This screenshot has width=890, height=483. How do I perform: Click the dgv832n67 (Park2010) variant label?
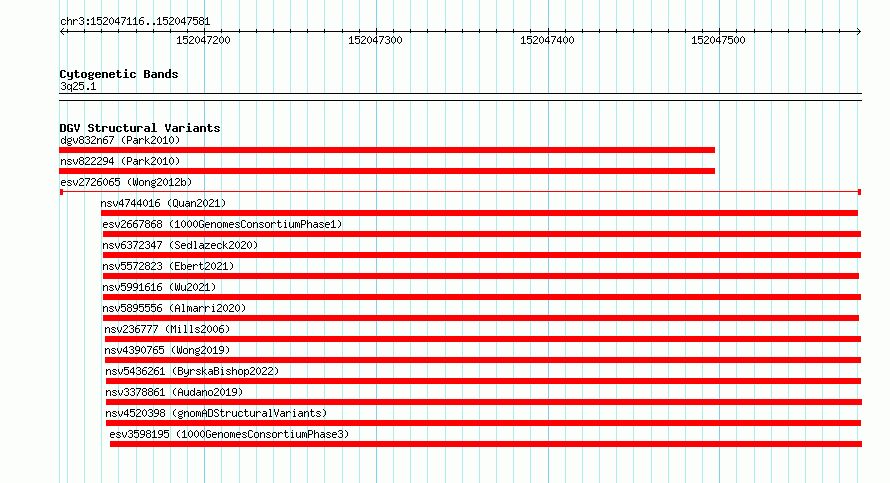coord(120,140)
